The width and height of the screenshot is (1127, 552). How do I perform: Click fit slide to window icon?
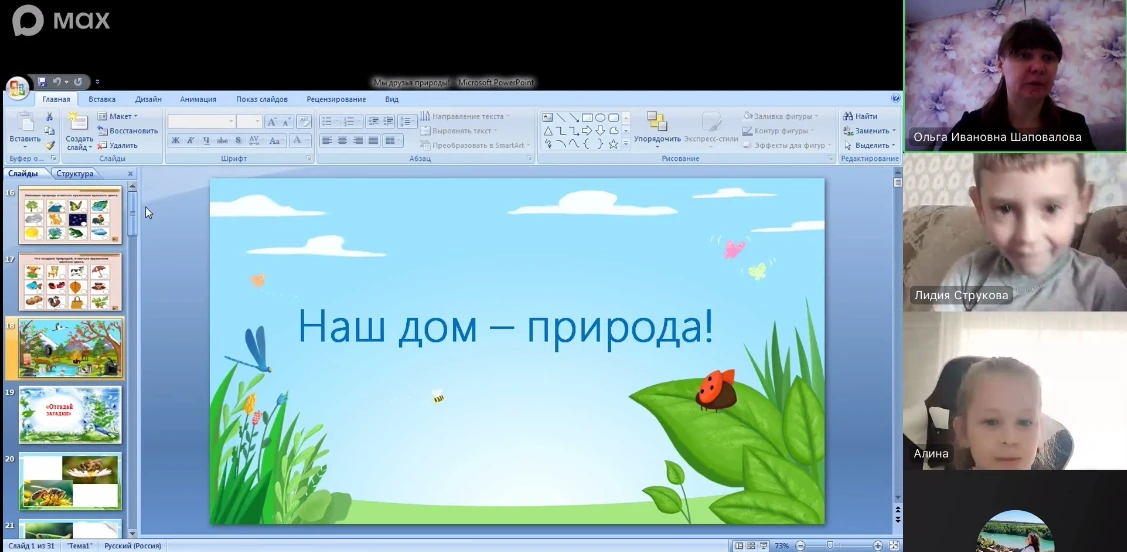[x=894, y=546]
